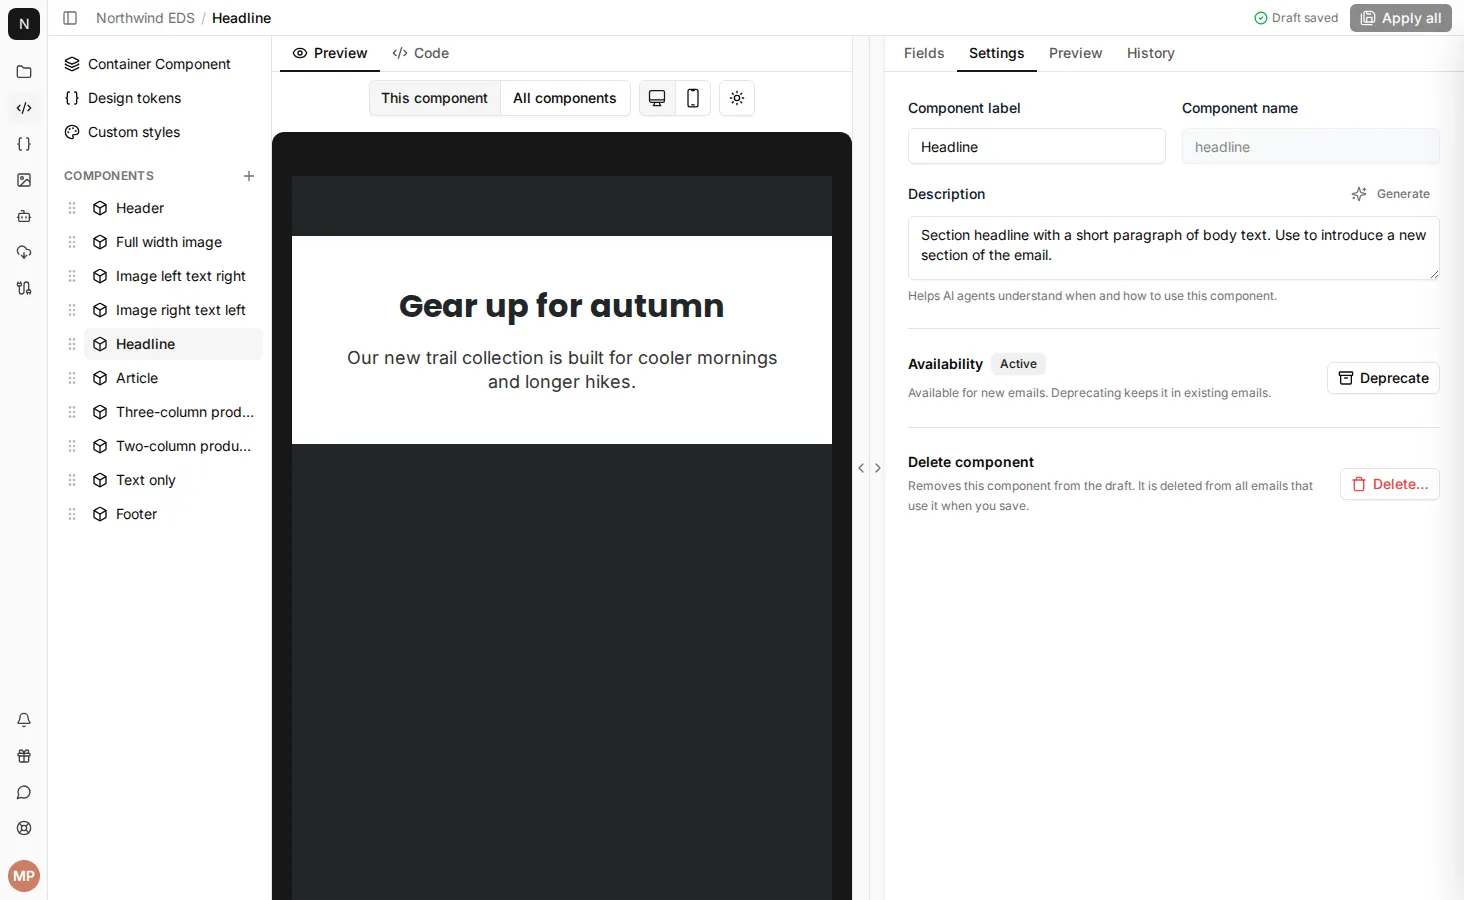Open the code icon in left rail
The width and height of the screenshot is (1464, 900).
click(24, 108)
